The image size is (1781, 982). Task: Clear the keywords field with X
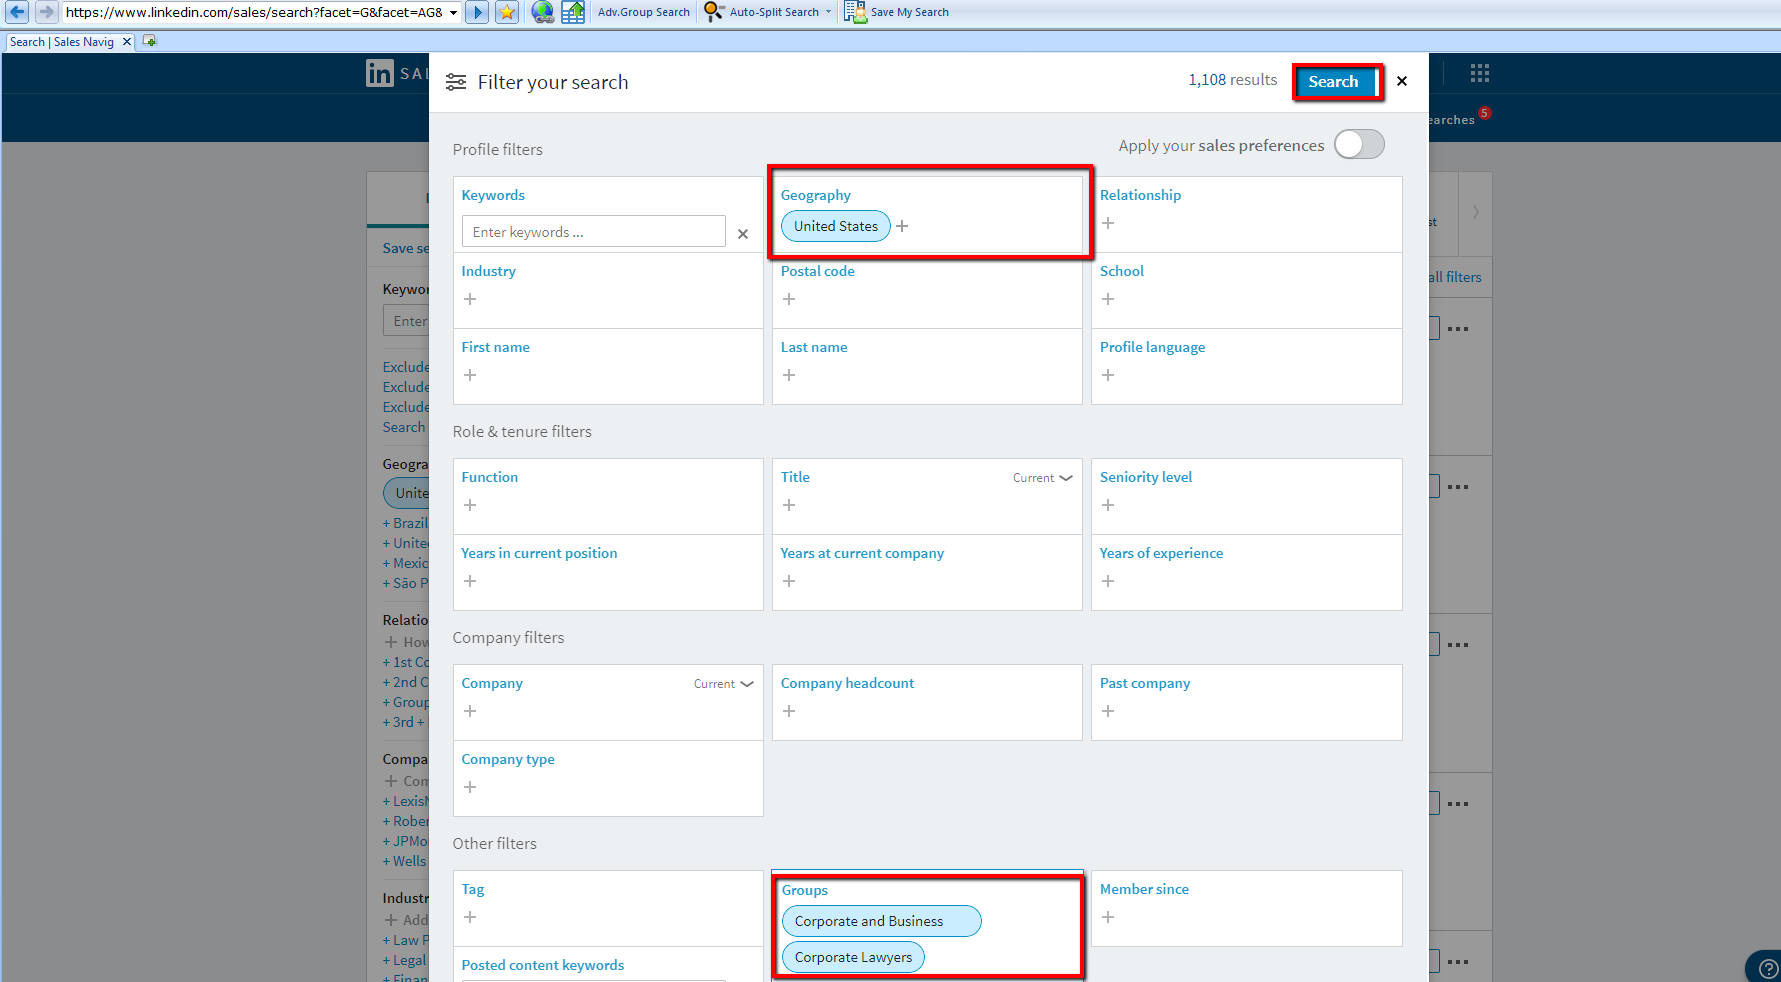click(743, 234)
